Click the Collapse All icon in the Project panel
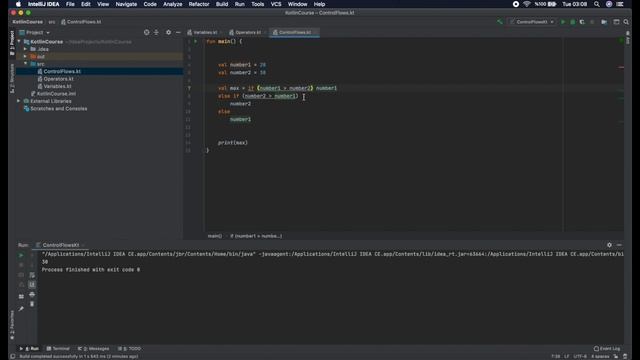Screen dimensions: 640x360 (156, 32)
